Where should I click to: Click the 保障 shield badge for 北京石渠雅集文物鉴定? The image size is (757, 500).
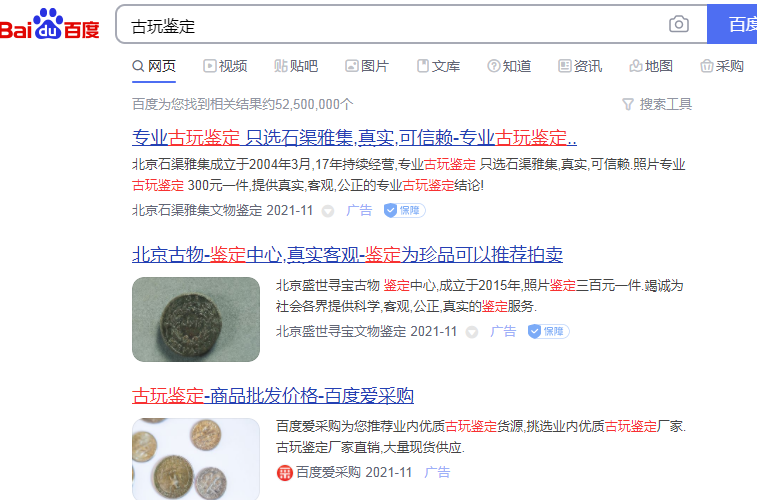[x=405, y=210]
